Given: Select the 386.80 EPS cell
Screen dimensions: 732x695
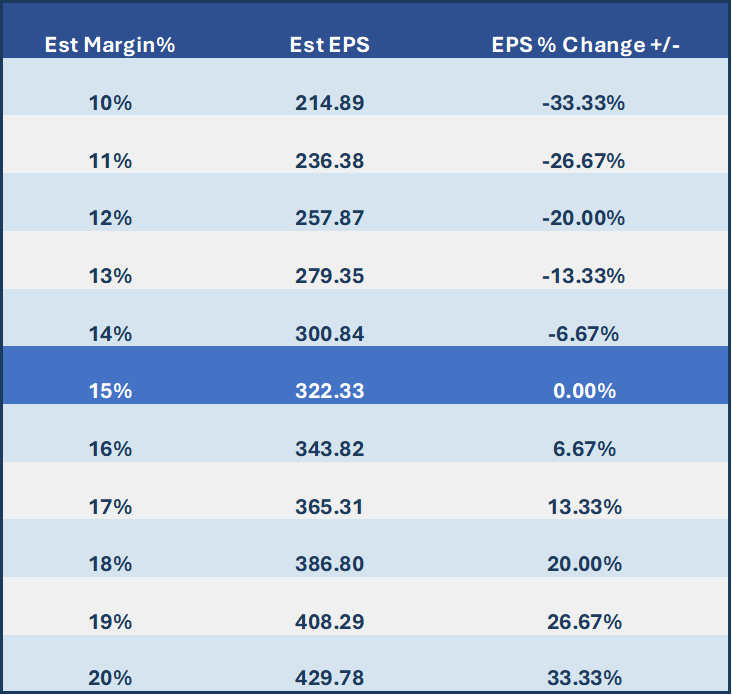Looking at the screenshot, I should pyautogui.click(x=329, y=564).
